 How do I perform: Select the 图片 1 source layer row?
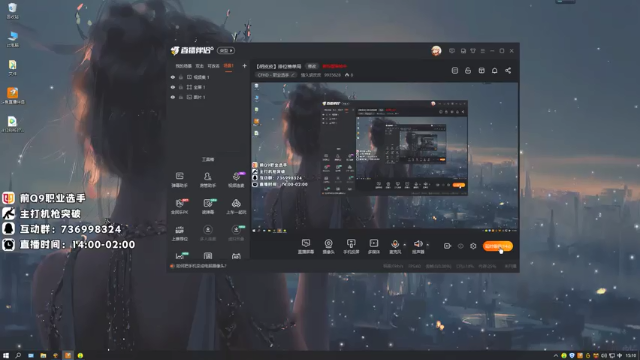tap(208, 97)
